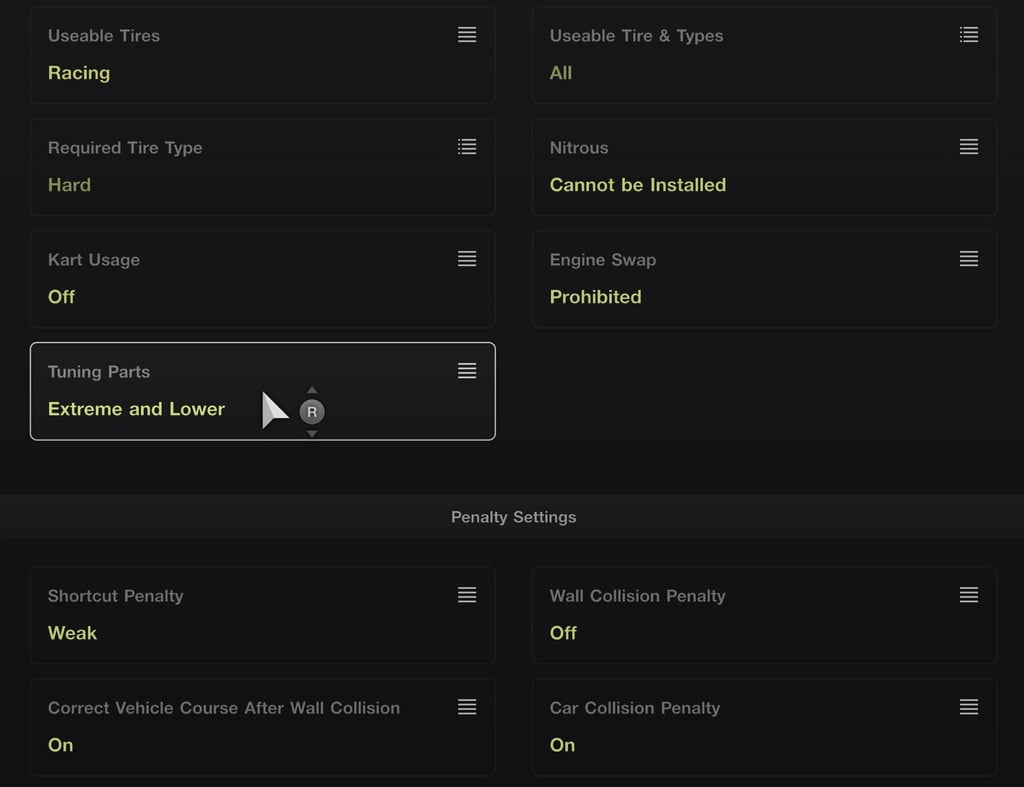Select the Penalty Settings section header
The height and width of the screenshot is (787, 1024).
click(x=513, y=517)
